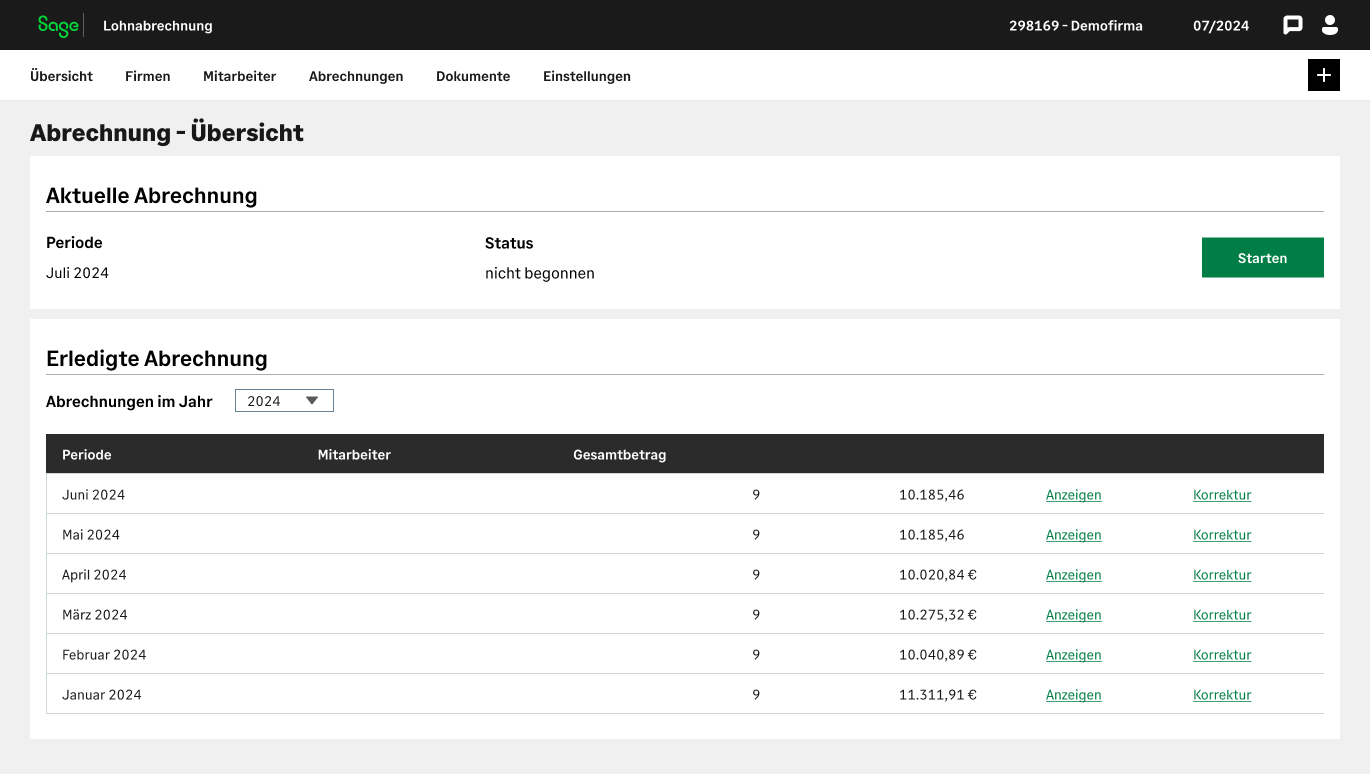This screenshot has height=774, width=1370.
Task: Open the Übersicht menu item
Action: 61,76
